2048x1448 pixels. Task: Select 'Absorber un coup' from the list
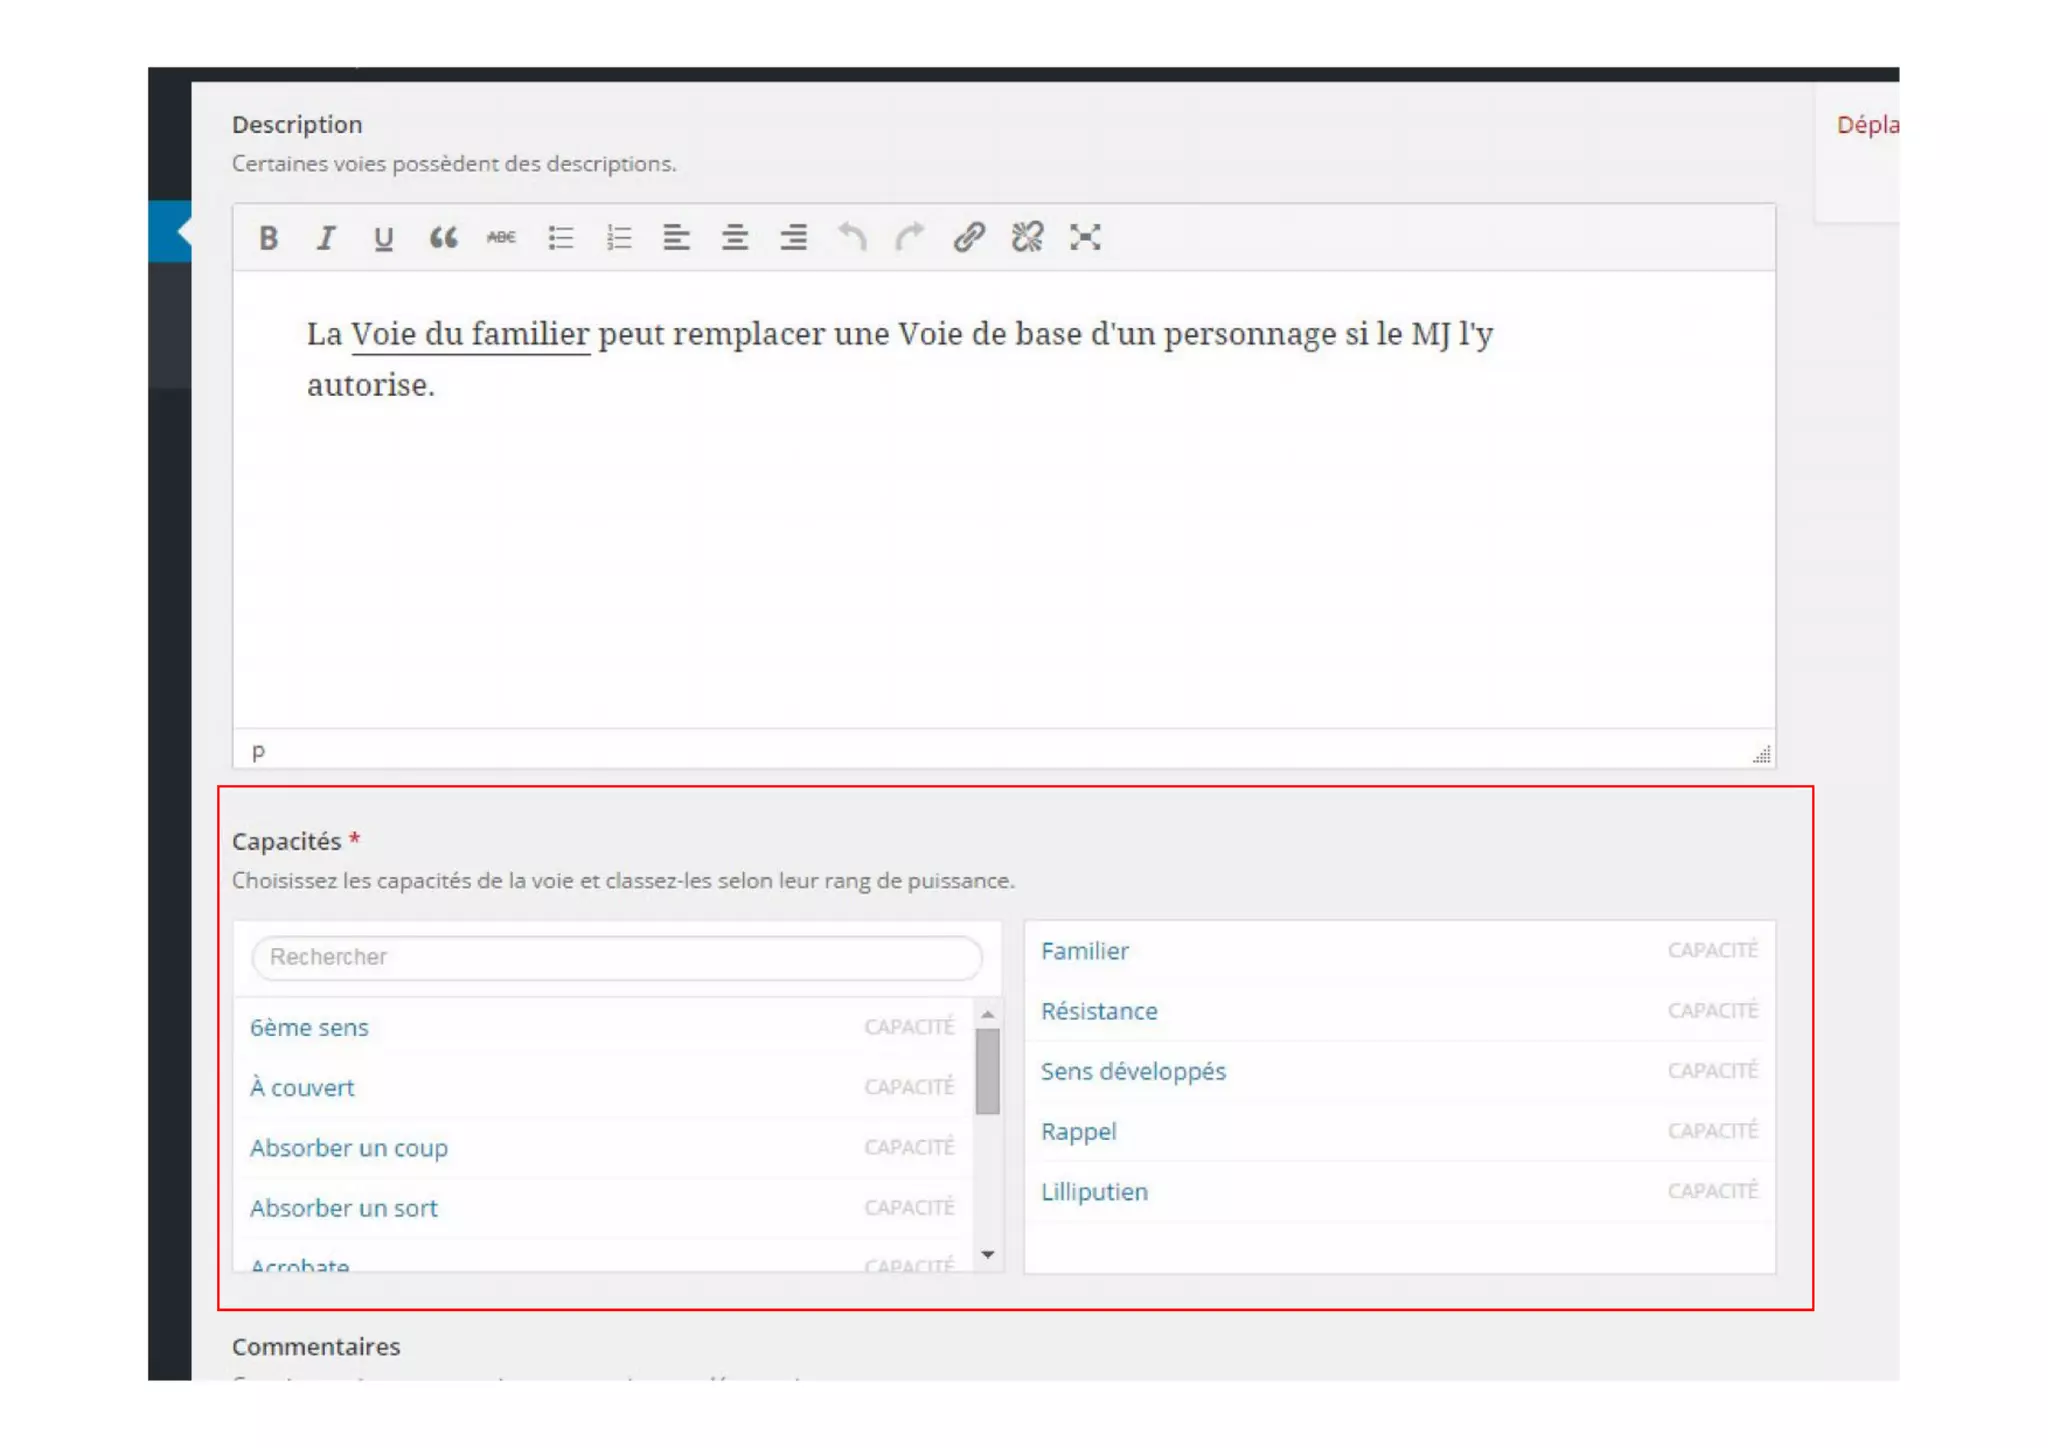point(349,1147)
